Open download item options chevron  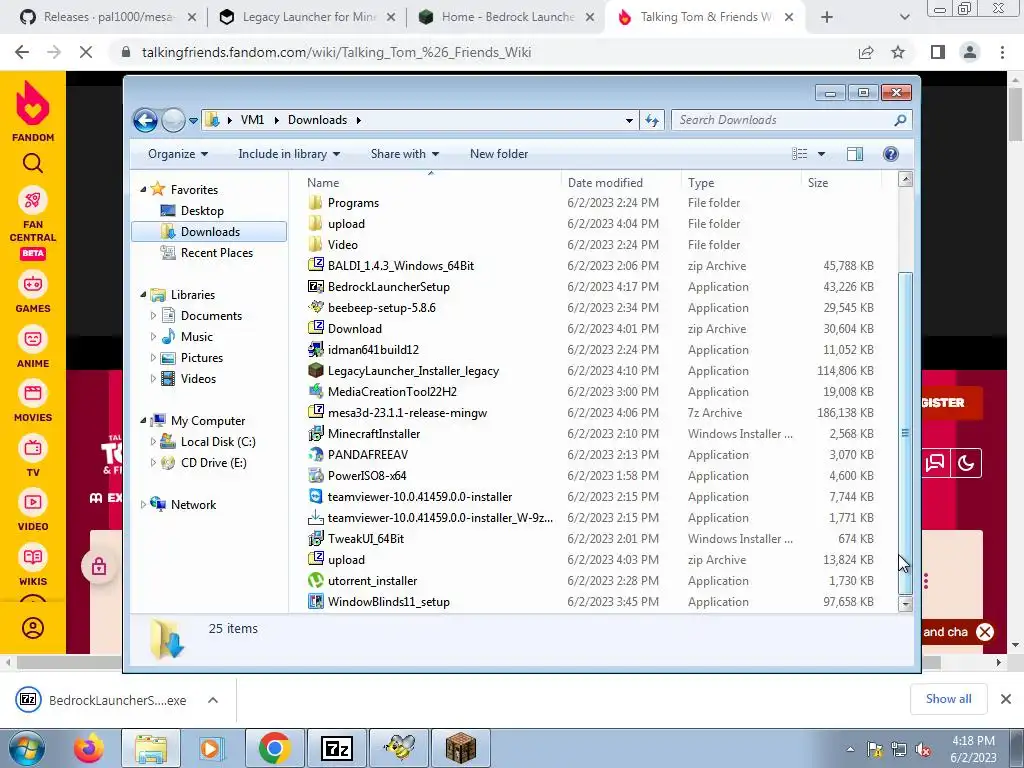[x=213, y=700]
